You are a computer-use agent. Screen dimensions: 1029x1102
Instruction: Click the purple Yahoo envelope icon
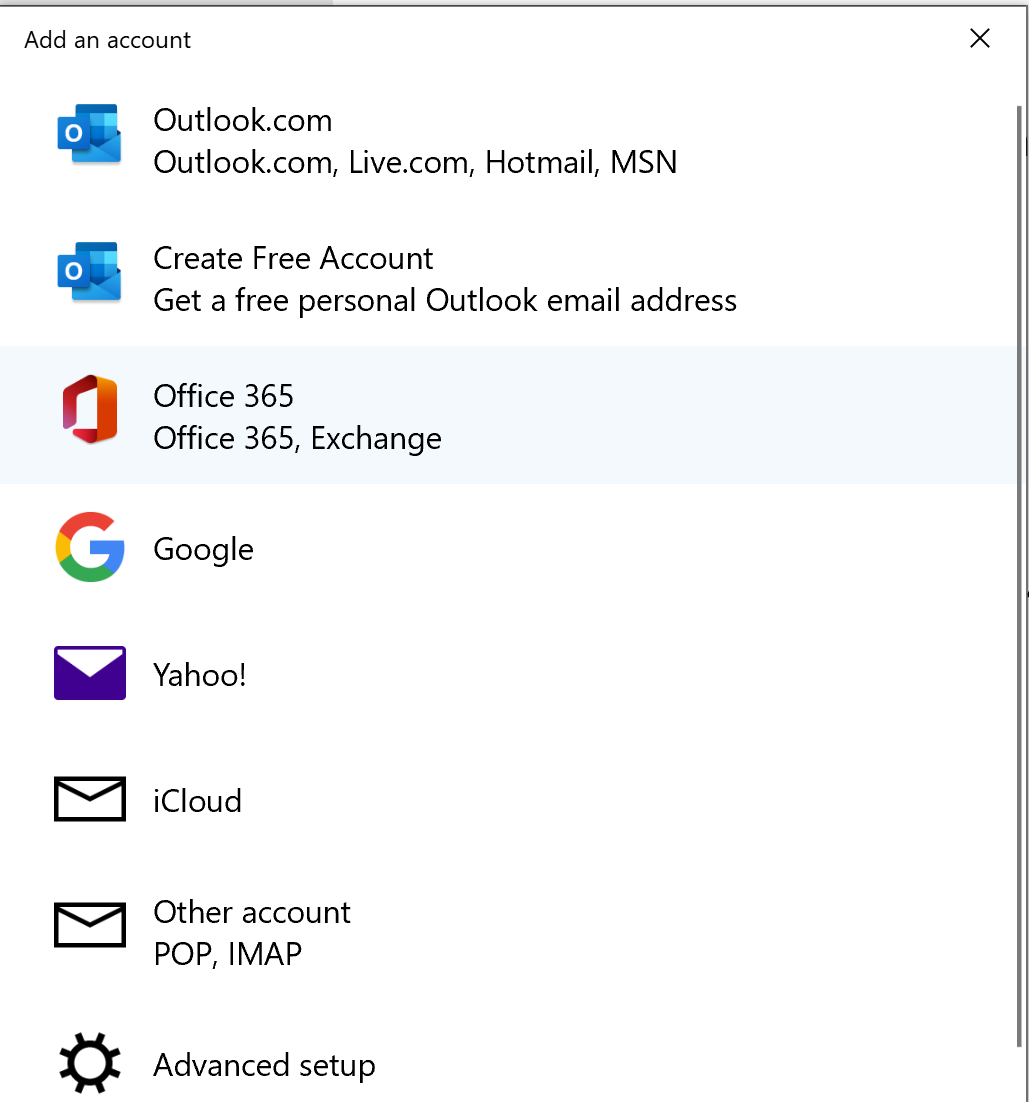coord(89,673)
